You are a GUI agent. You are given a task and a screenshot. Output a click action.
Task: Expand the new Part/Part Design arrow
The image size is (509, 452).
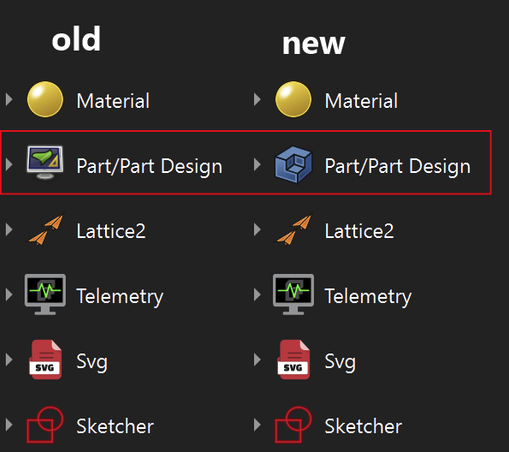pos(257,164)
